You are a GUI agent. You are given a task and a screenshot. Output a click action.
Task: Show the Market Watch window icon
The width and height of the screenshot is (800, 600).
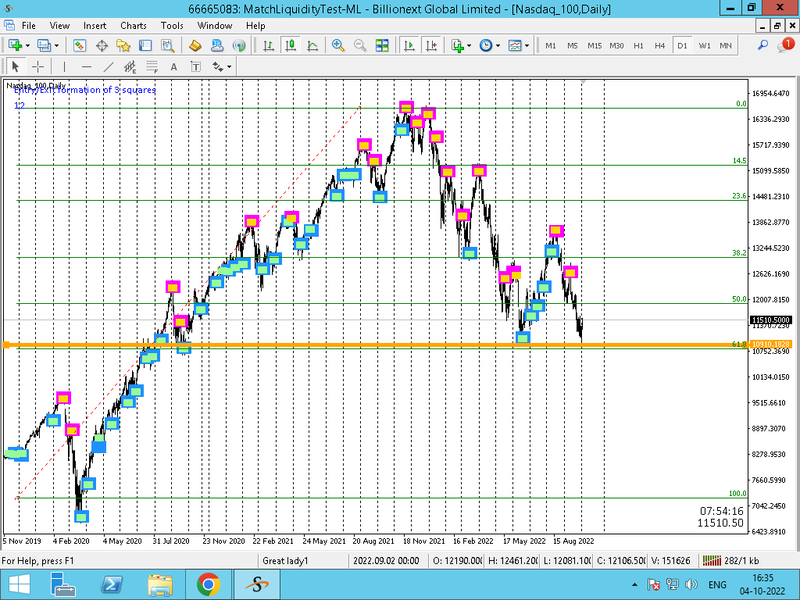point(79,45)
